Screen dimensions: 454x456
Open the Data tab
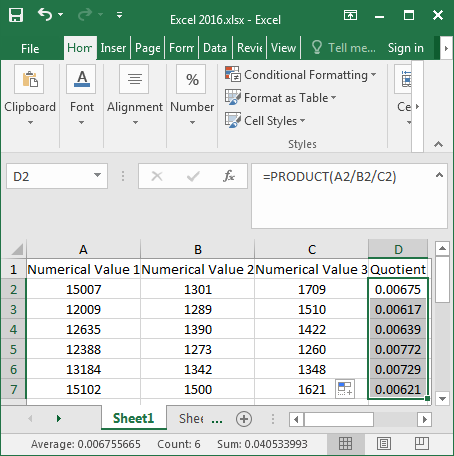[x=215, y=48]
